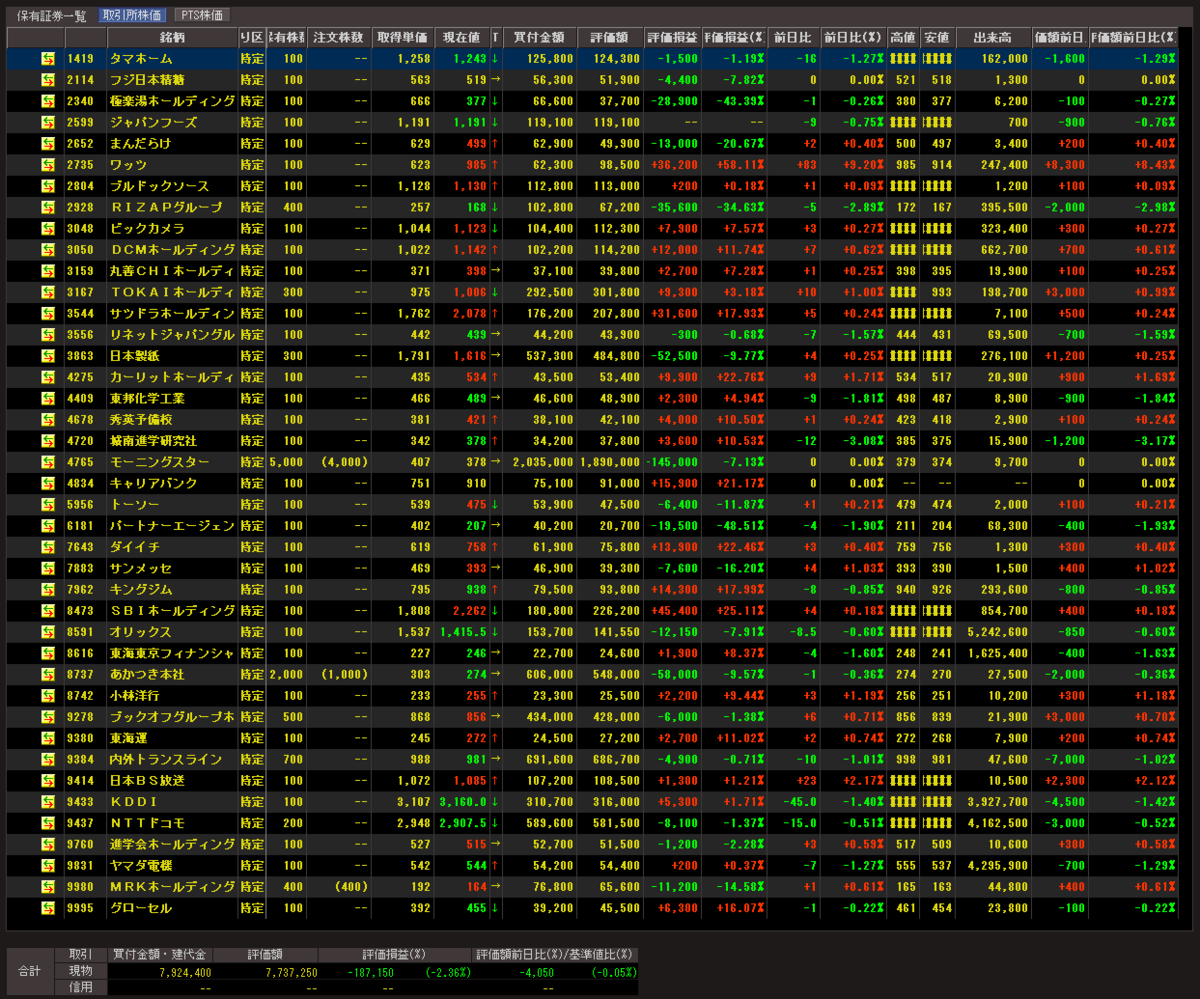
Task: Click the trade icon for ワッツ row
Action: click(x=48, y=165)
